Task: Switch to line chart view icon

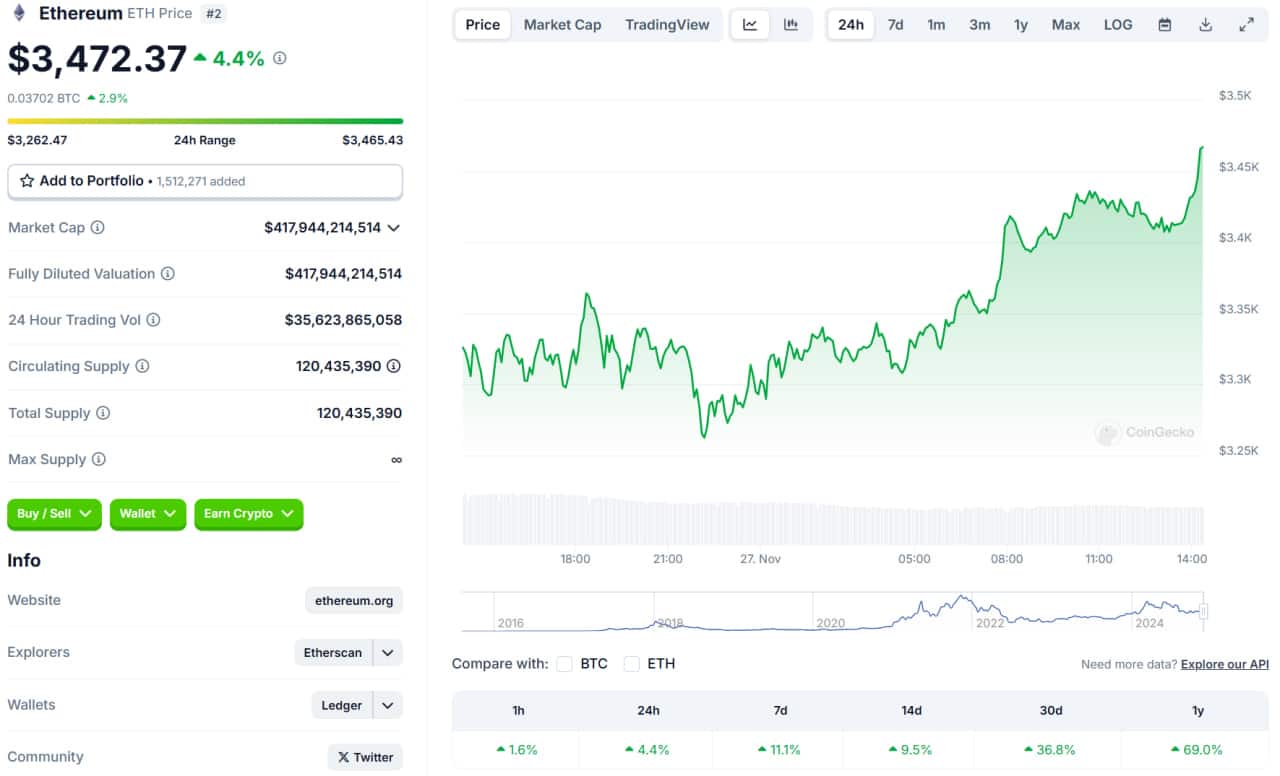Action: point(750,25)
